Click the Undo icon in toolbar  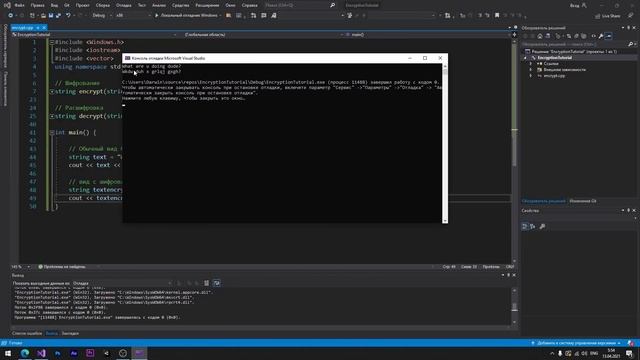68,16
